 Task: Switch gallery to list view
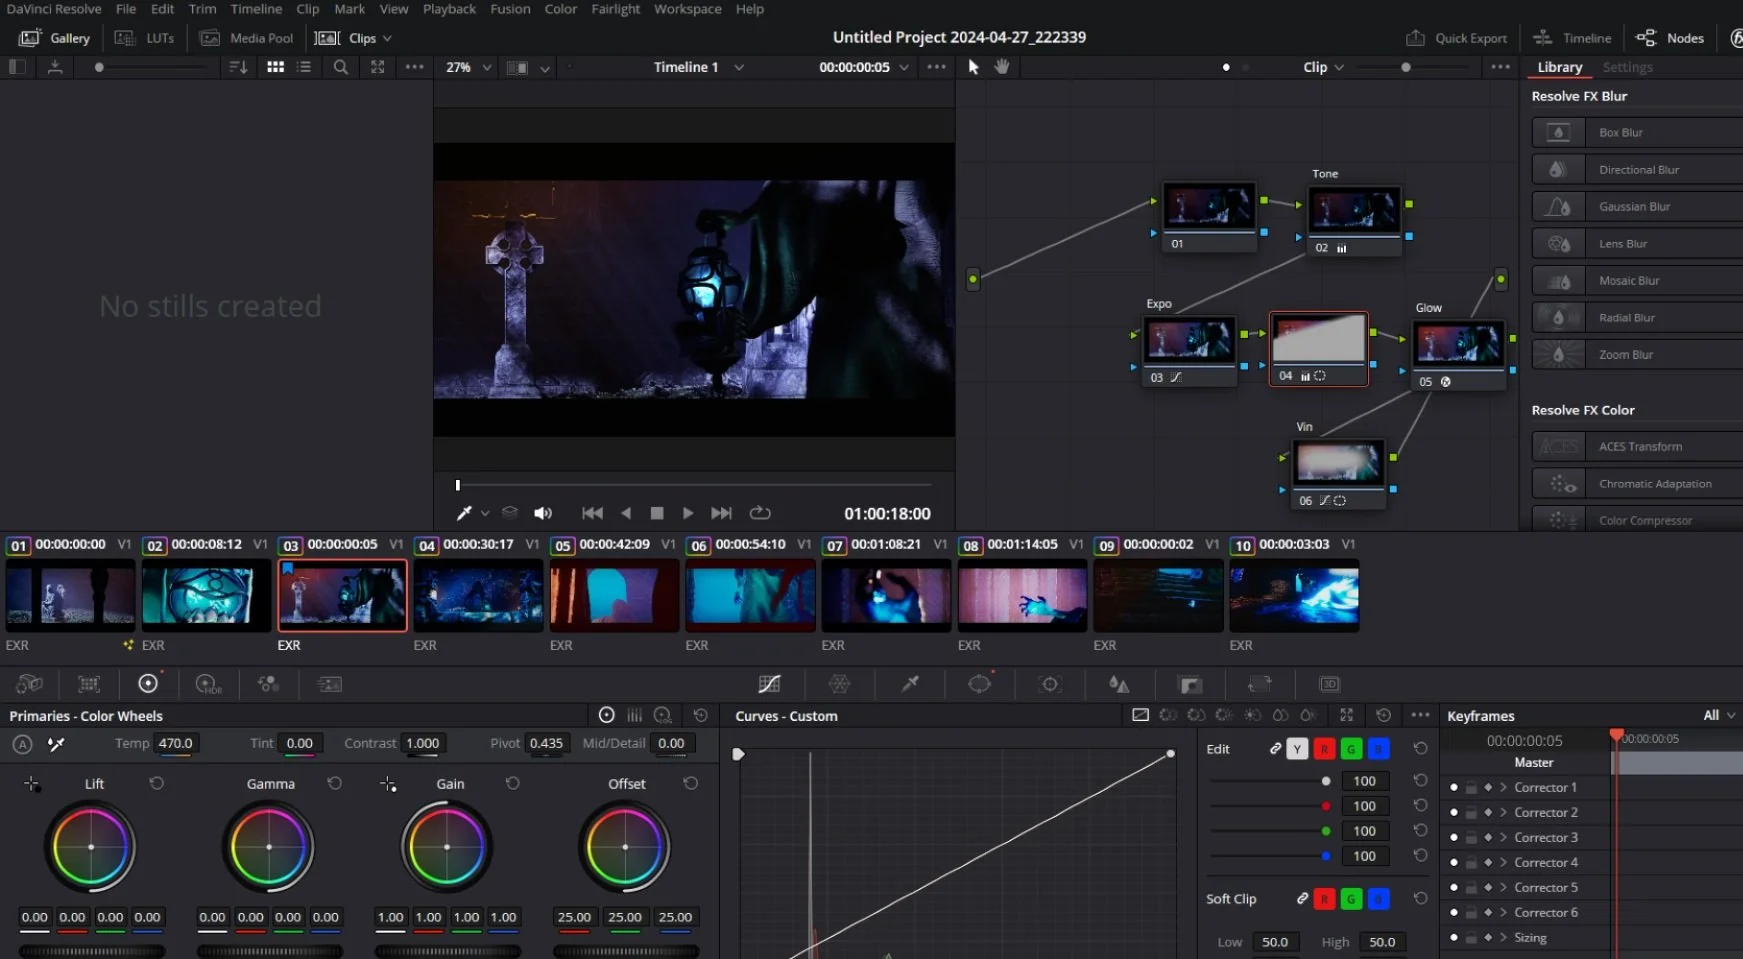click(x=304, y=67)
